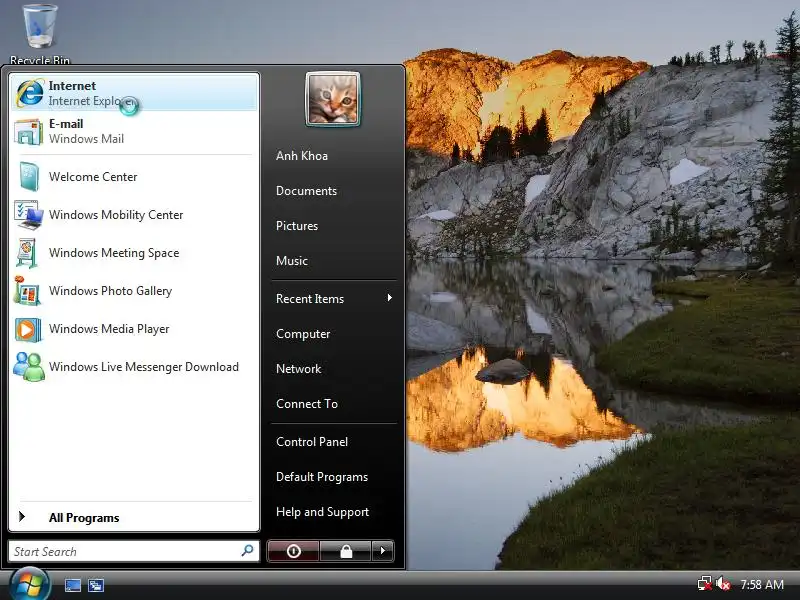Click the Windows Mobility Center text
Screen dimensions: 800x600
(116, 215)
